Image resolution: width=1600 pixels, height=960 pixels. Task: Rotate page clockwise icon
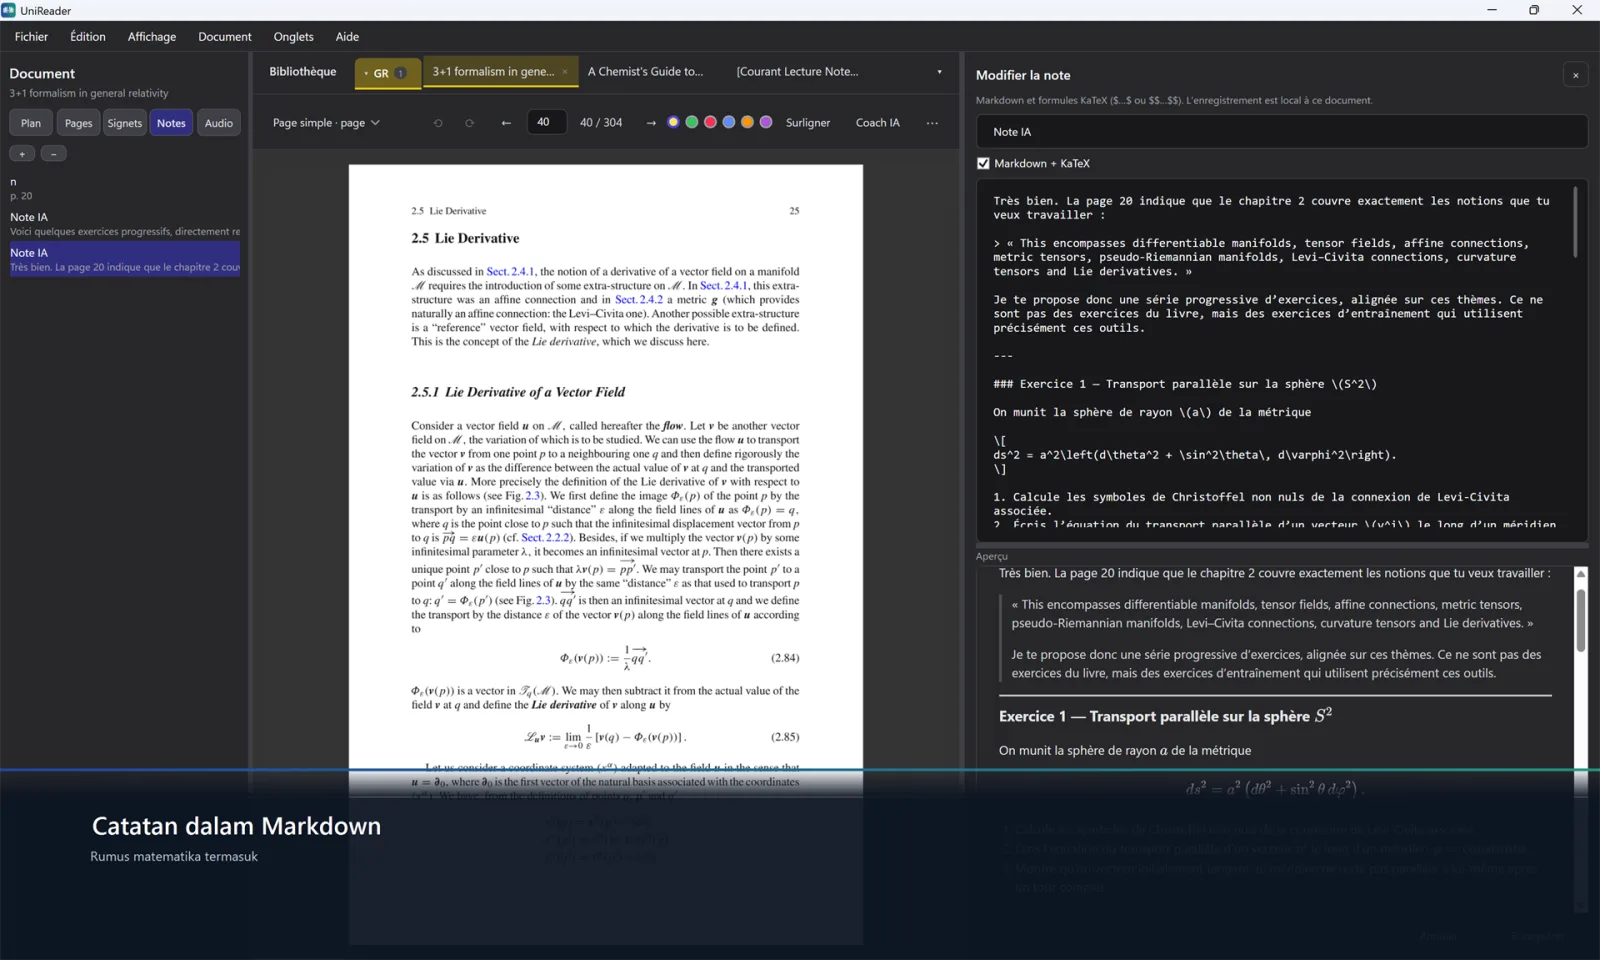tap(470, 123)
